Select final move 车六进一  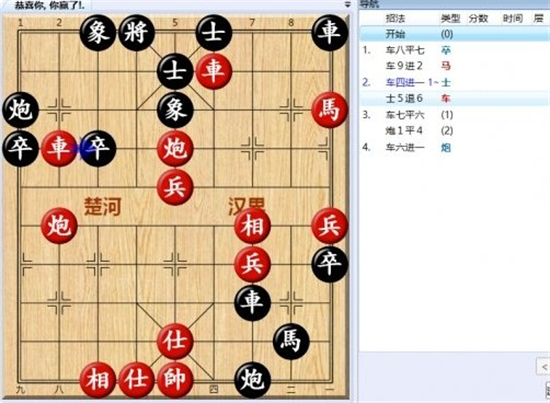coord(405,147)
